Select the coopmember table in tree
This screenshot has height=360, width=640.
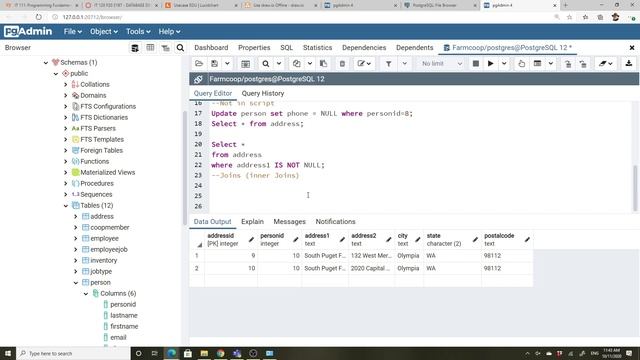point(109,227)
